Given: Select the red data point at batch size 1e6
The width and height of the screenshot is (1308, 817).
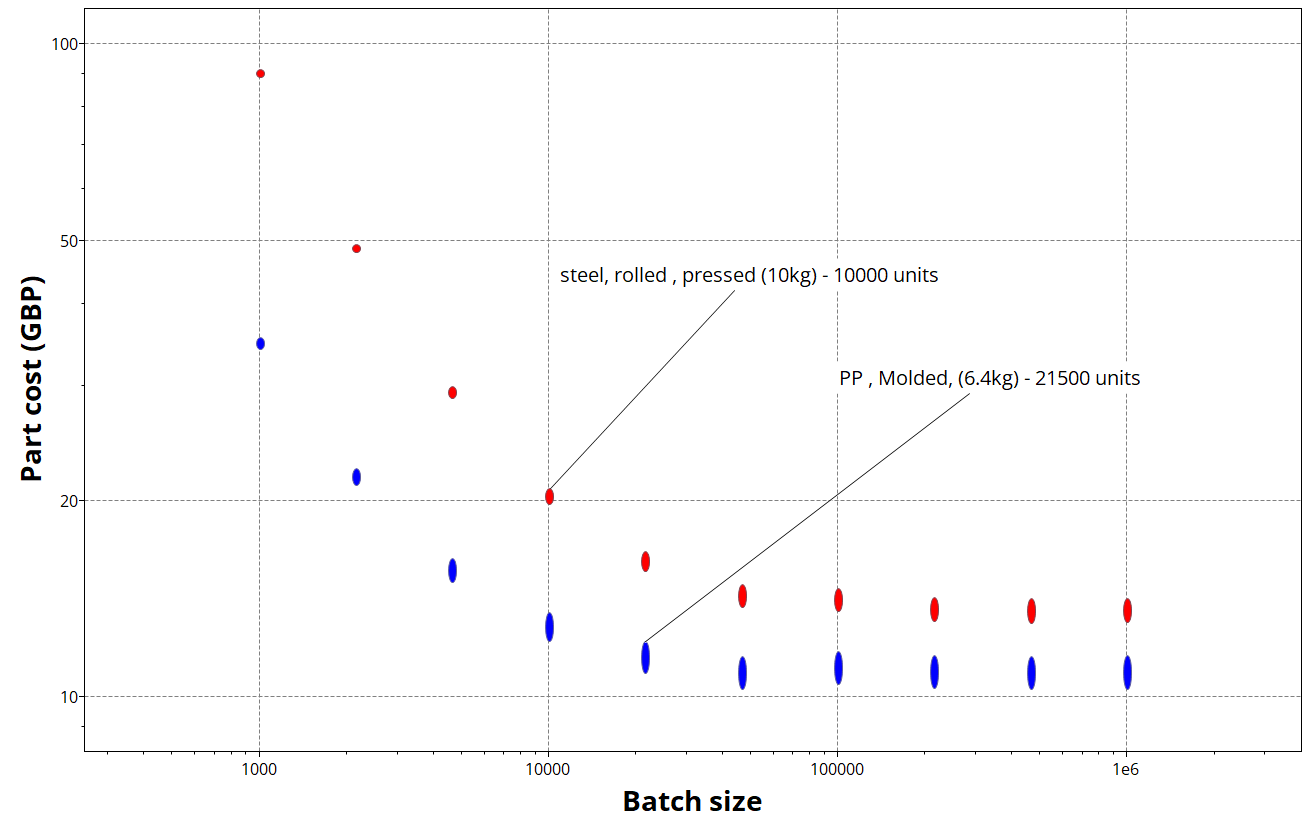Looking at the screenshot, I should point(1127,610).
